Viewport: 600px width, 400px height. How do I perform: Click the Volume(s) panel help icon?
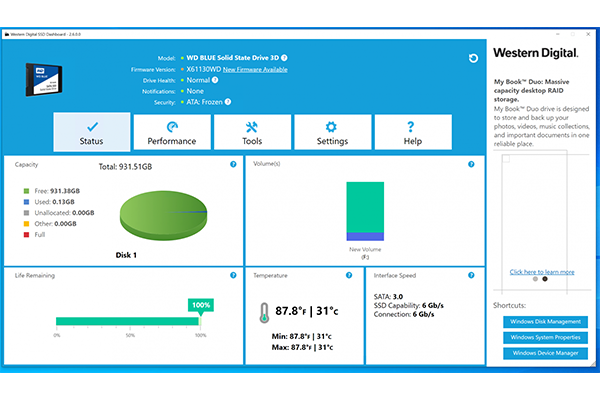(471, 163)
